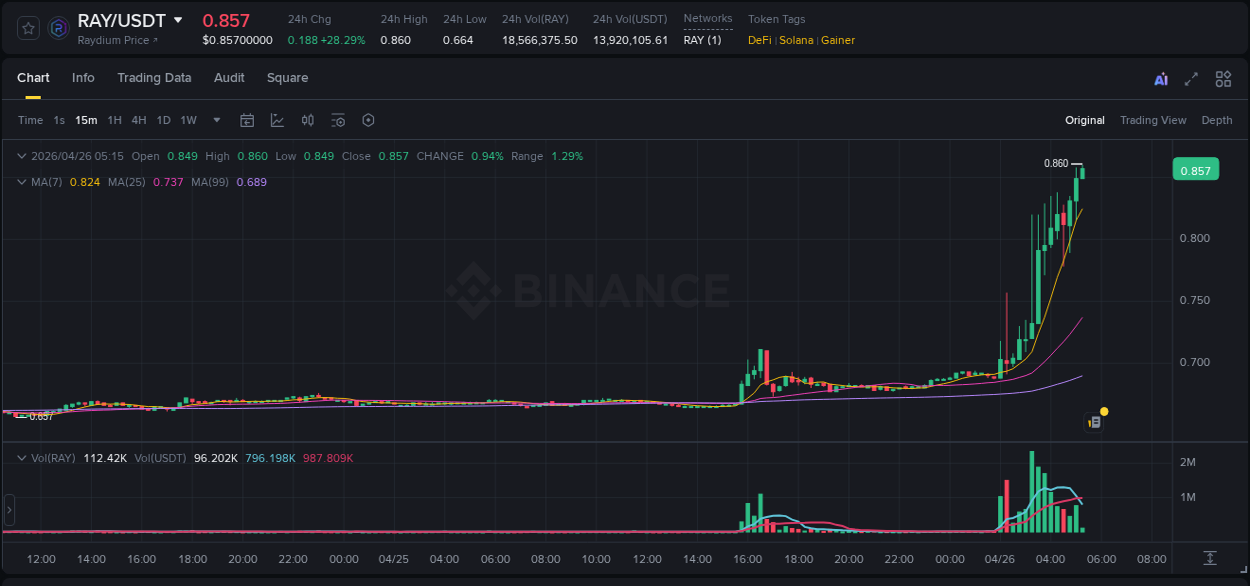Image resolution: width=1250 pixels, height=586 pixels.
Task: Open the calendar date-range picker icon
Action: (247, 120)
